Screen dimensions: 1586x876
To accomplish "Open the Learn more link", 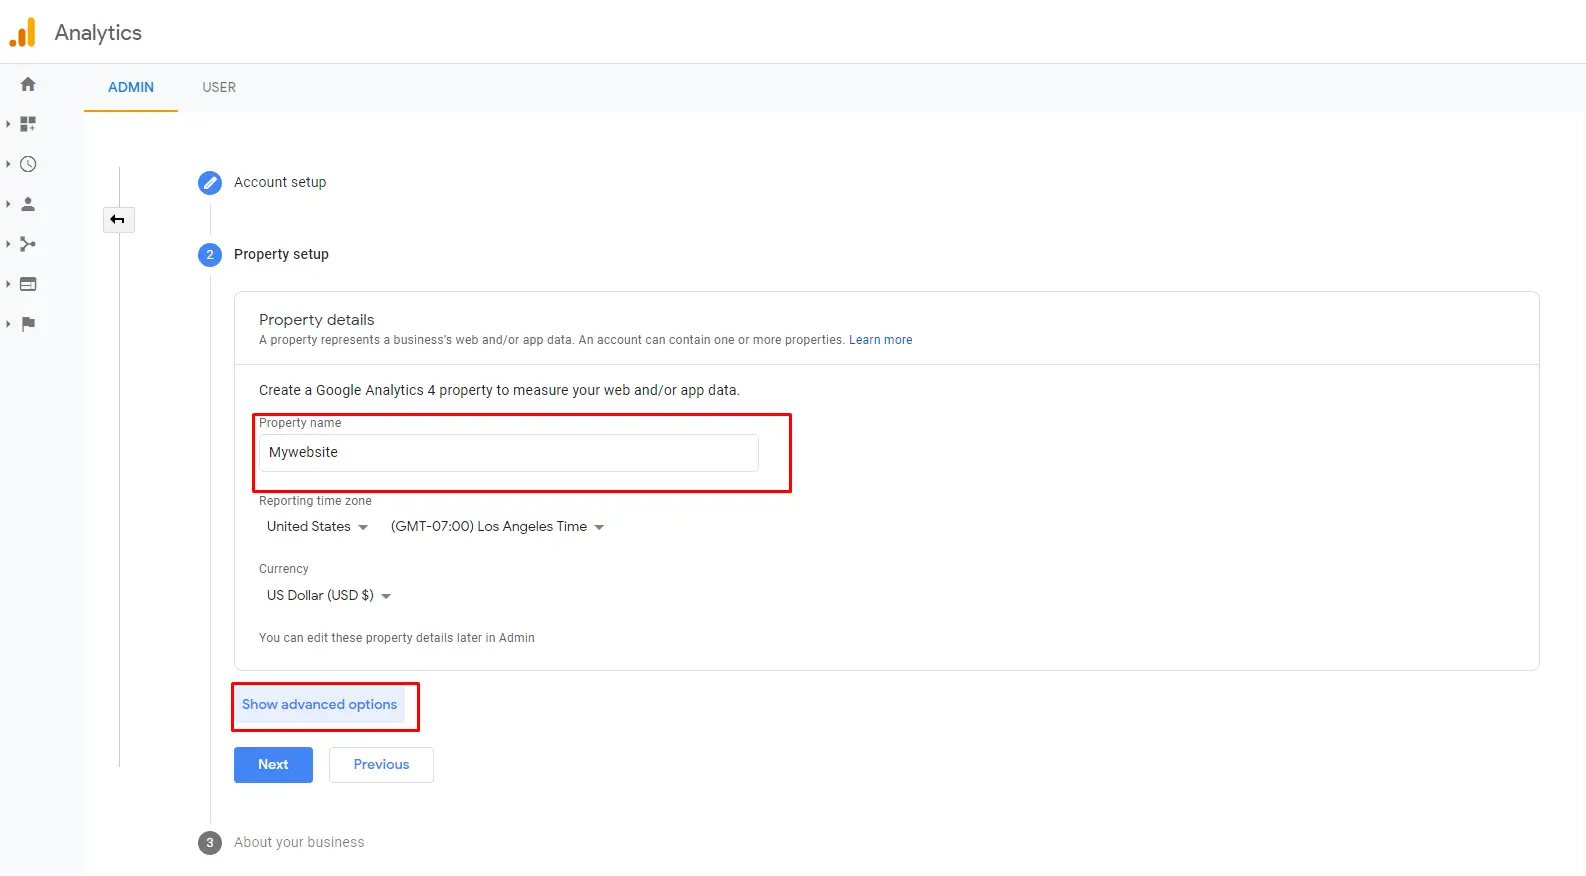I will click(x=881, y=340).
